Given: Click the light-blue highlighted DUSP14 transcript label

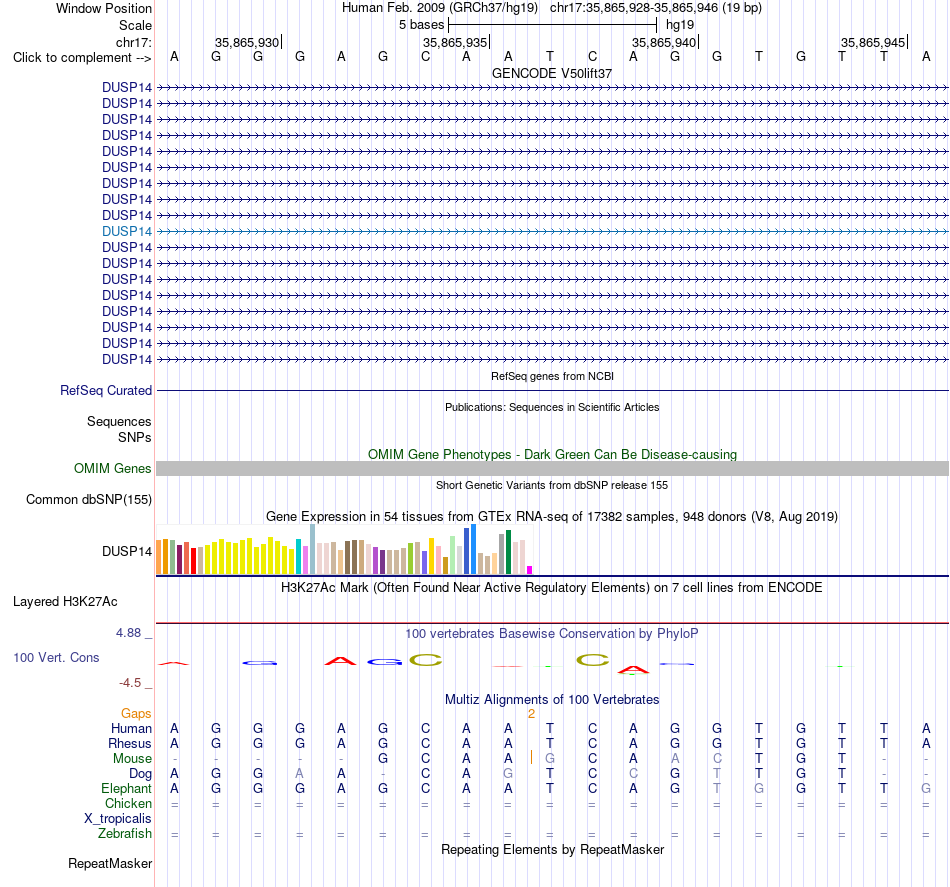Looking at the screenshot, I should click(127, 231).
